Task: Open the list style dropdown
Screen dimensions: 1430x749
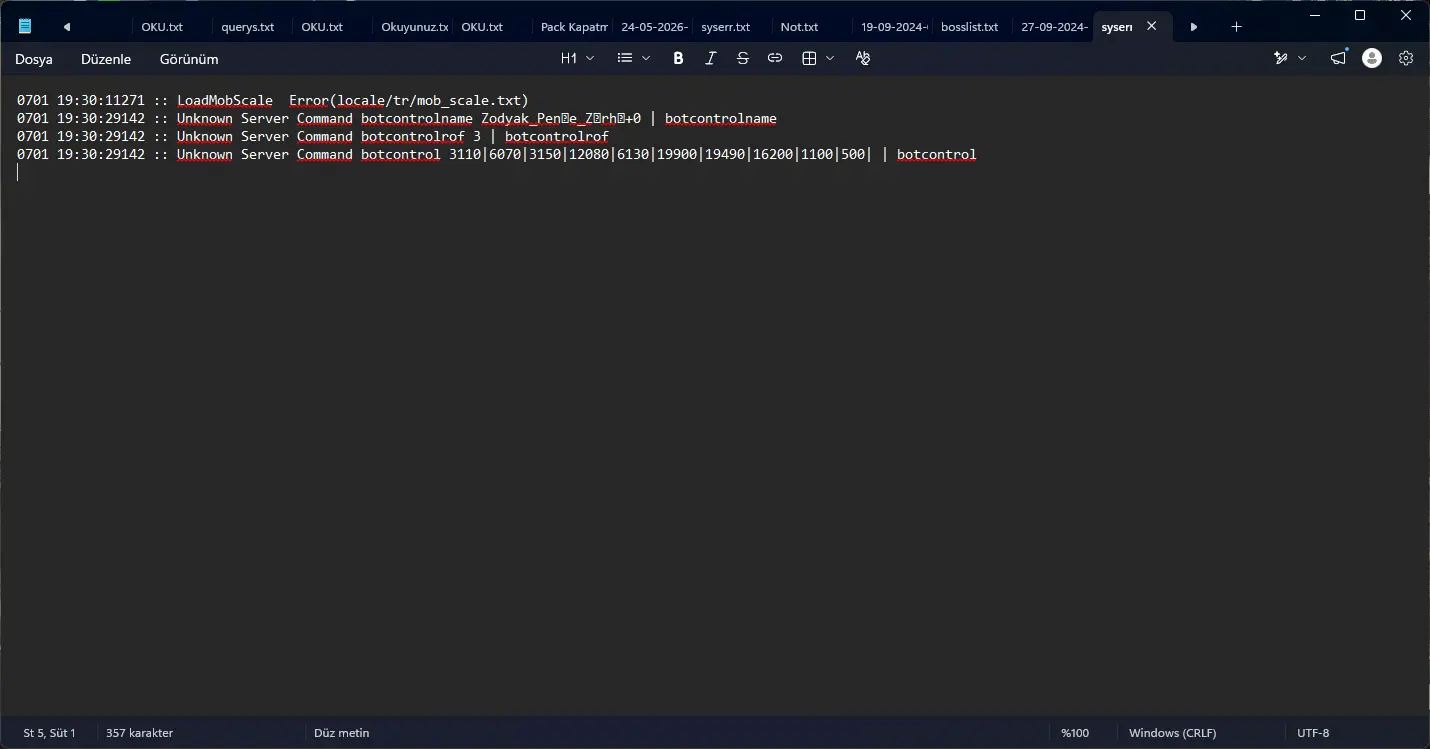Action: point(633,59)
